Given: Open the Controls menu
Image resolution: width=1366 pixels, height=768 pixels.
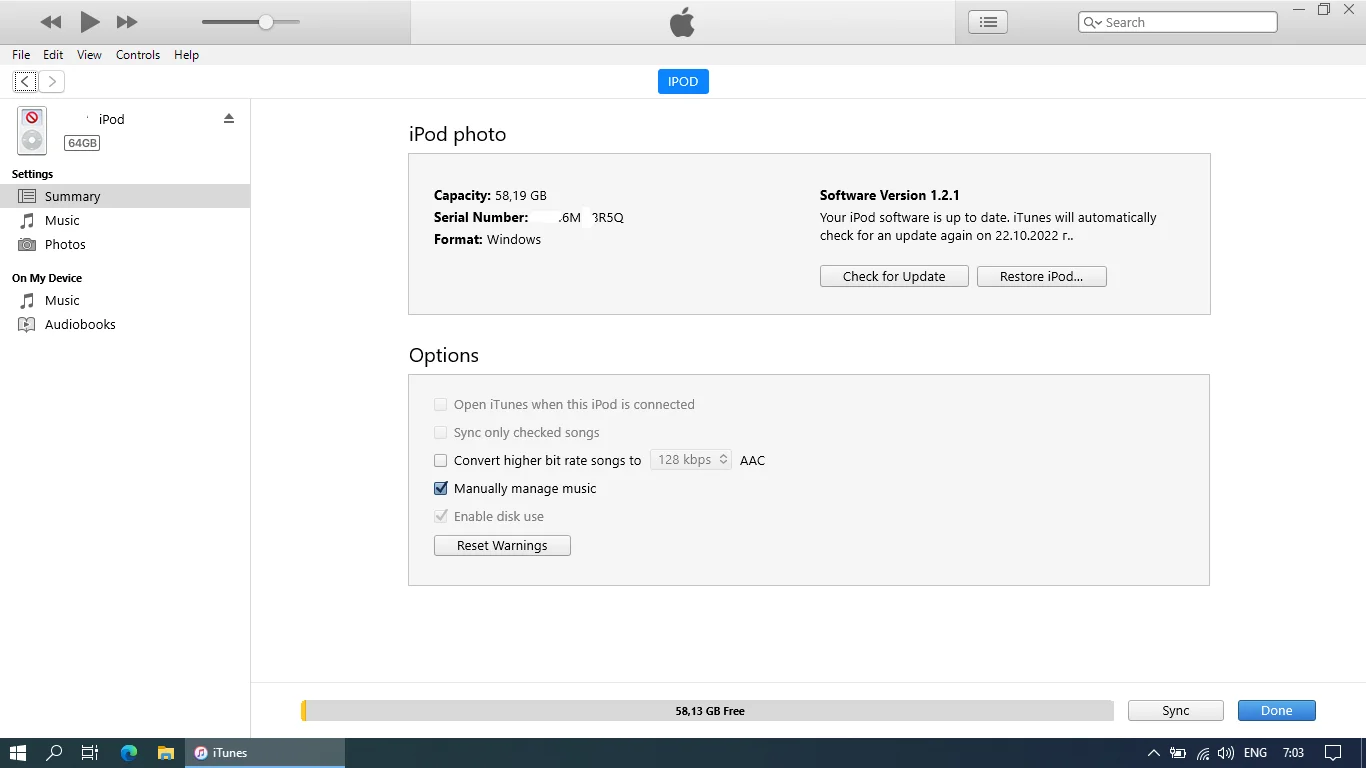Looking at the screenshot, I should coord(138,55).
